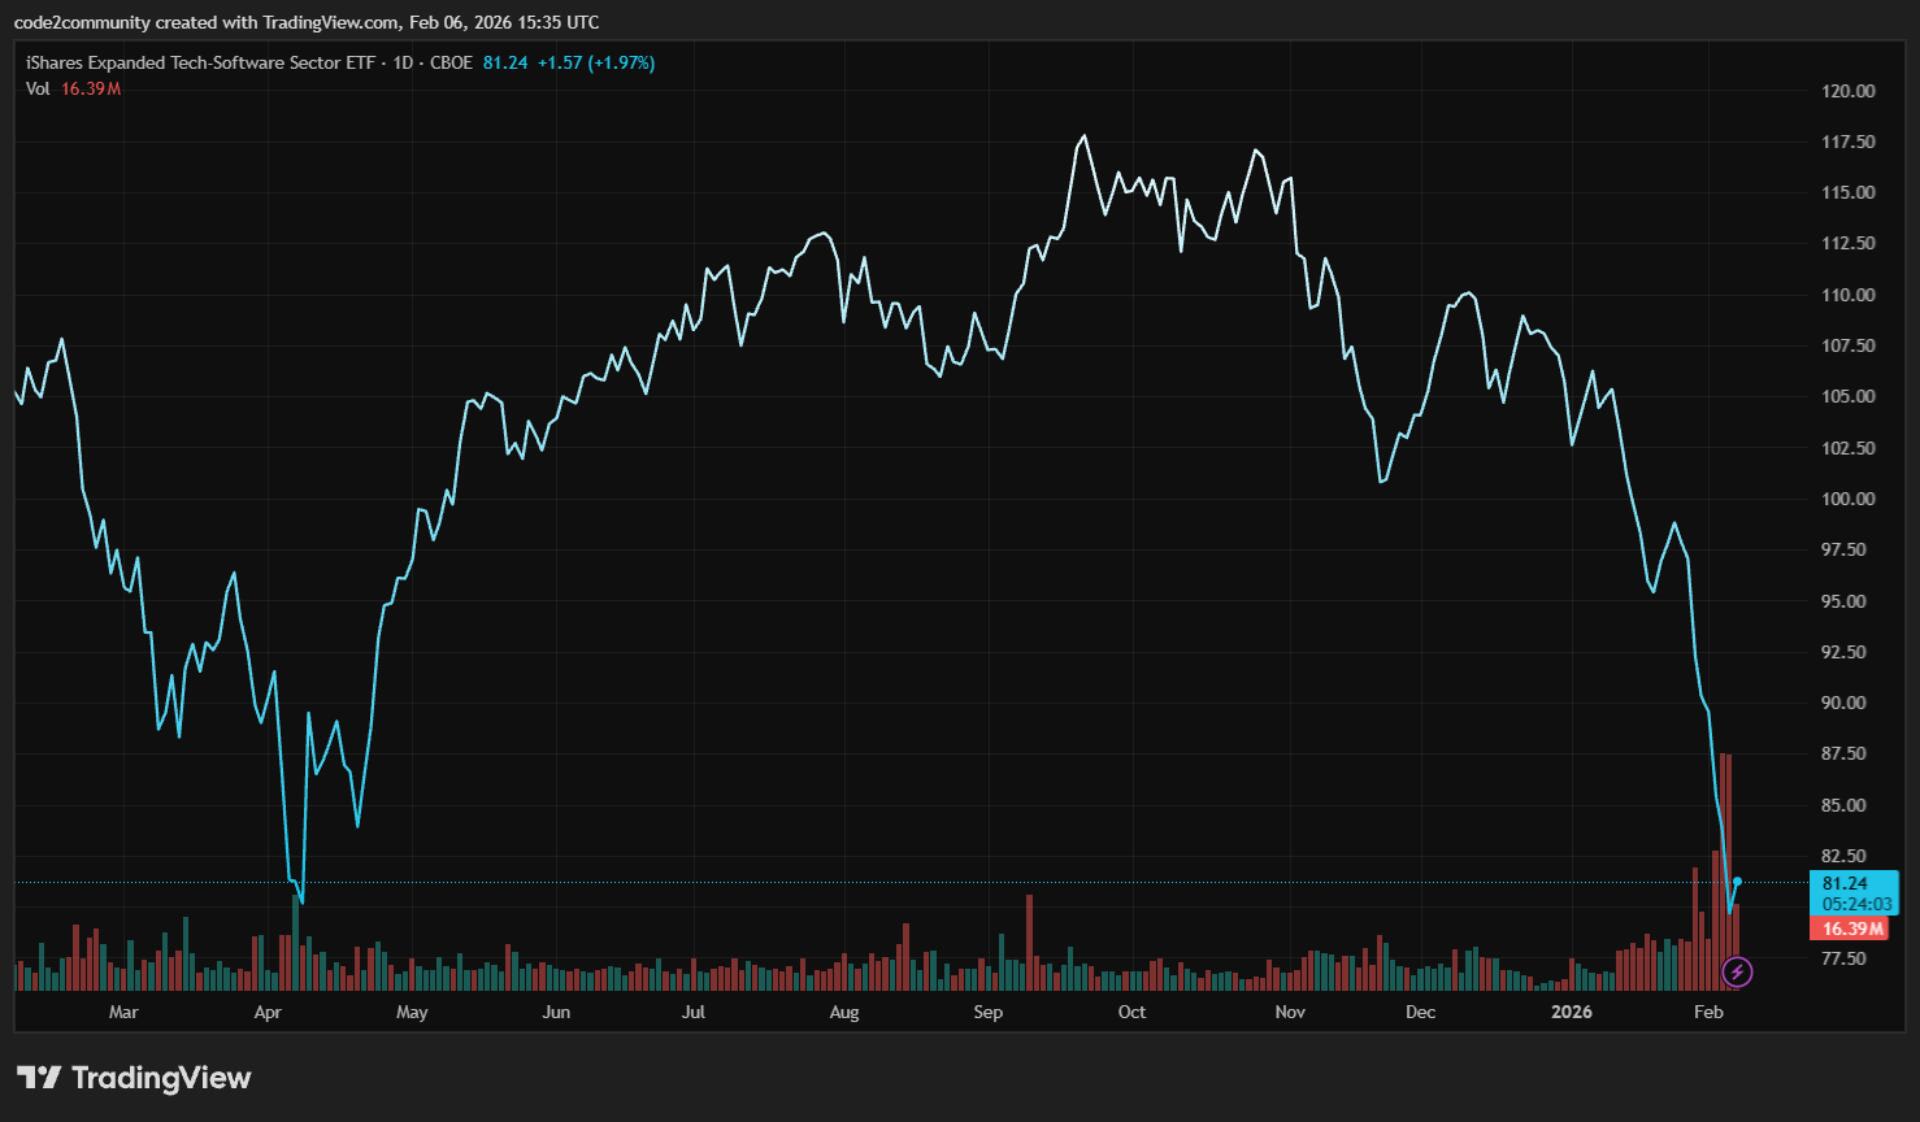
Task: Click the TradingView brand name text
Action: pyautogui.click(x=161, y=1077)
